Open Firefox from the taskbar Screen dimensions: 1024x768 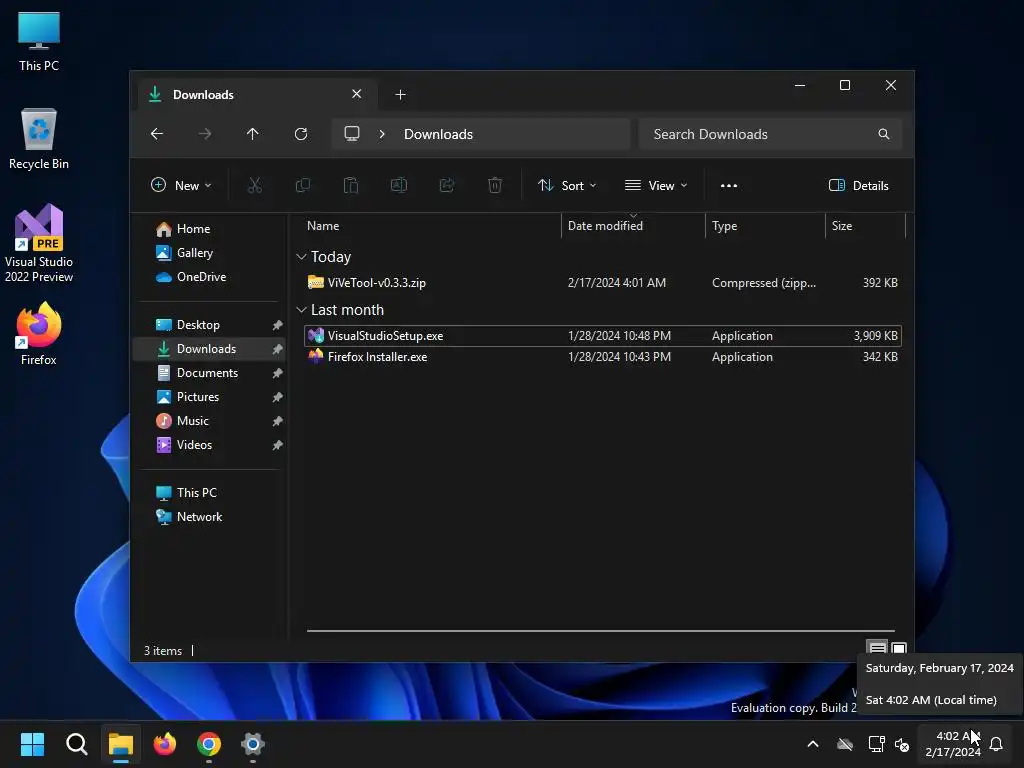[165, 744]
